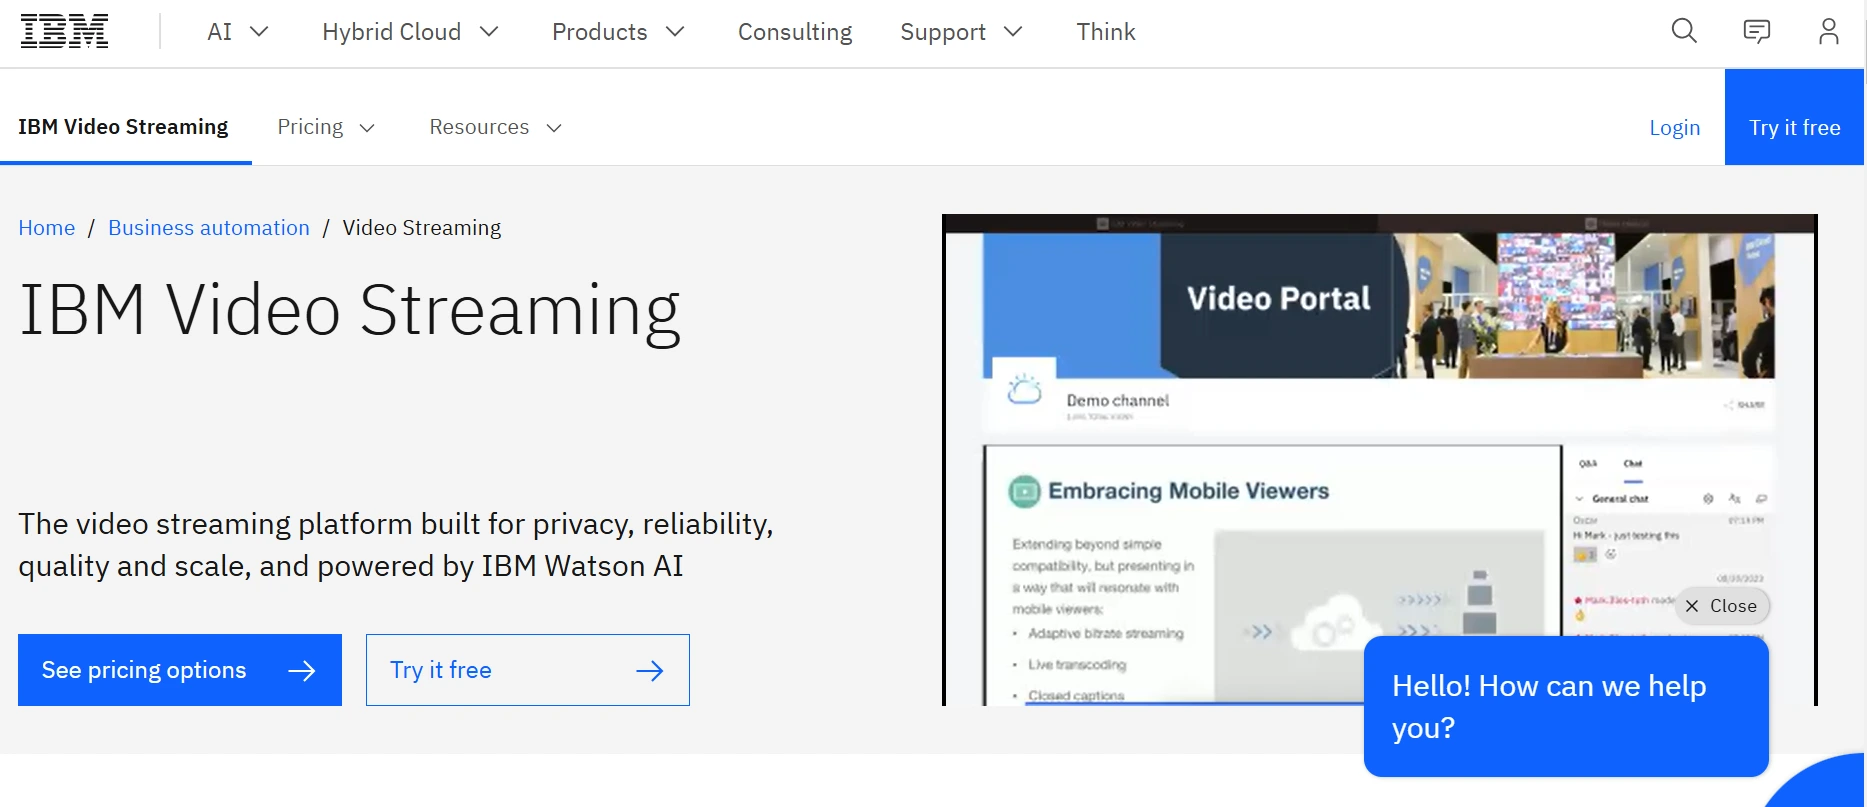This screenshot has width=1867, height=807.
Task: Close the chat help popup
Action: click(1721, 606)
